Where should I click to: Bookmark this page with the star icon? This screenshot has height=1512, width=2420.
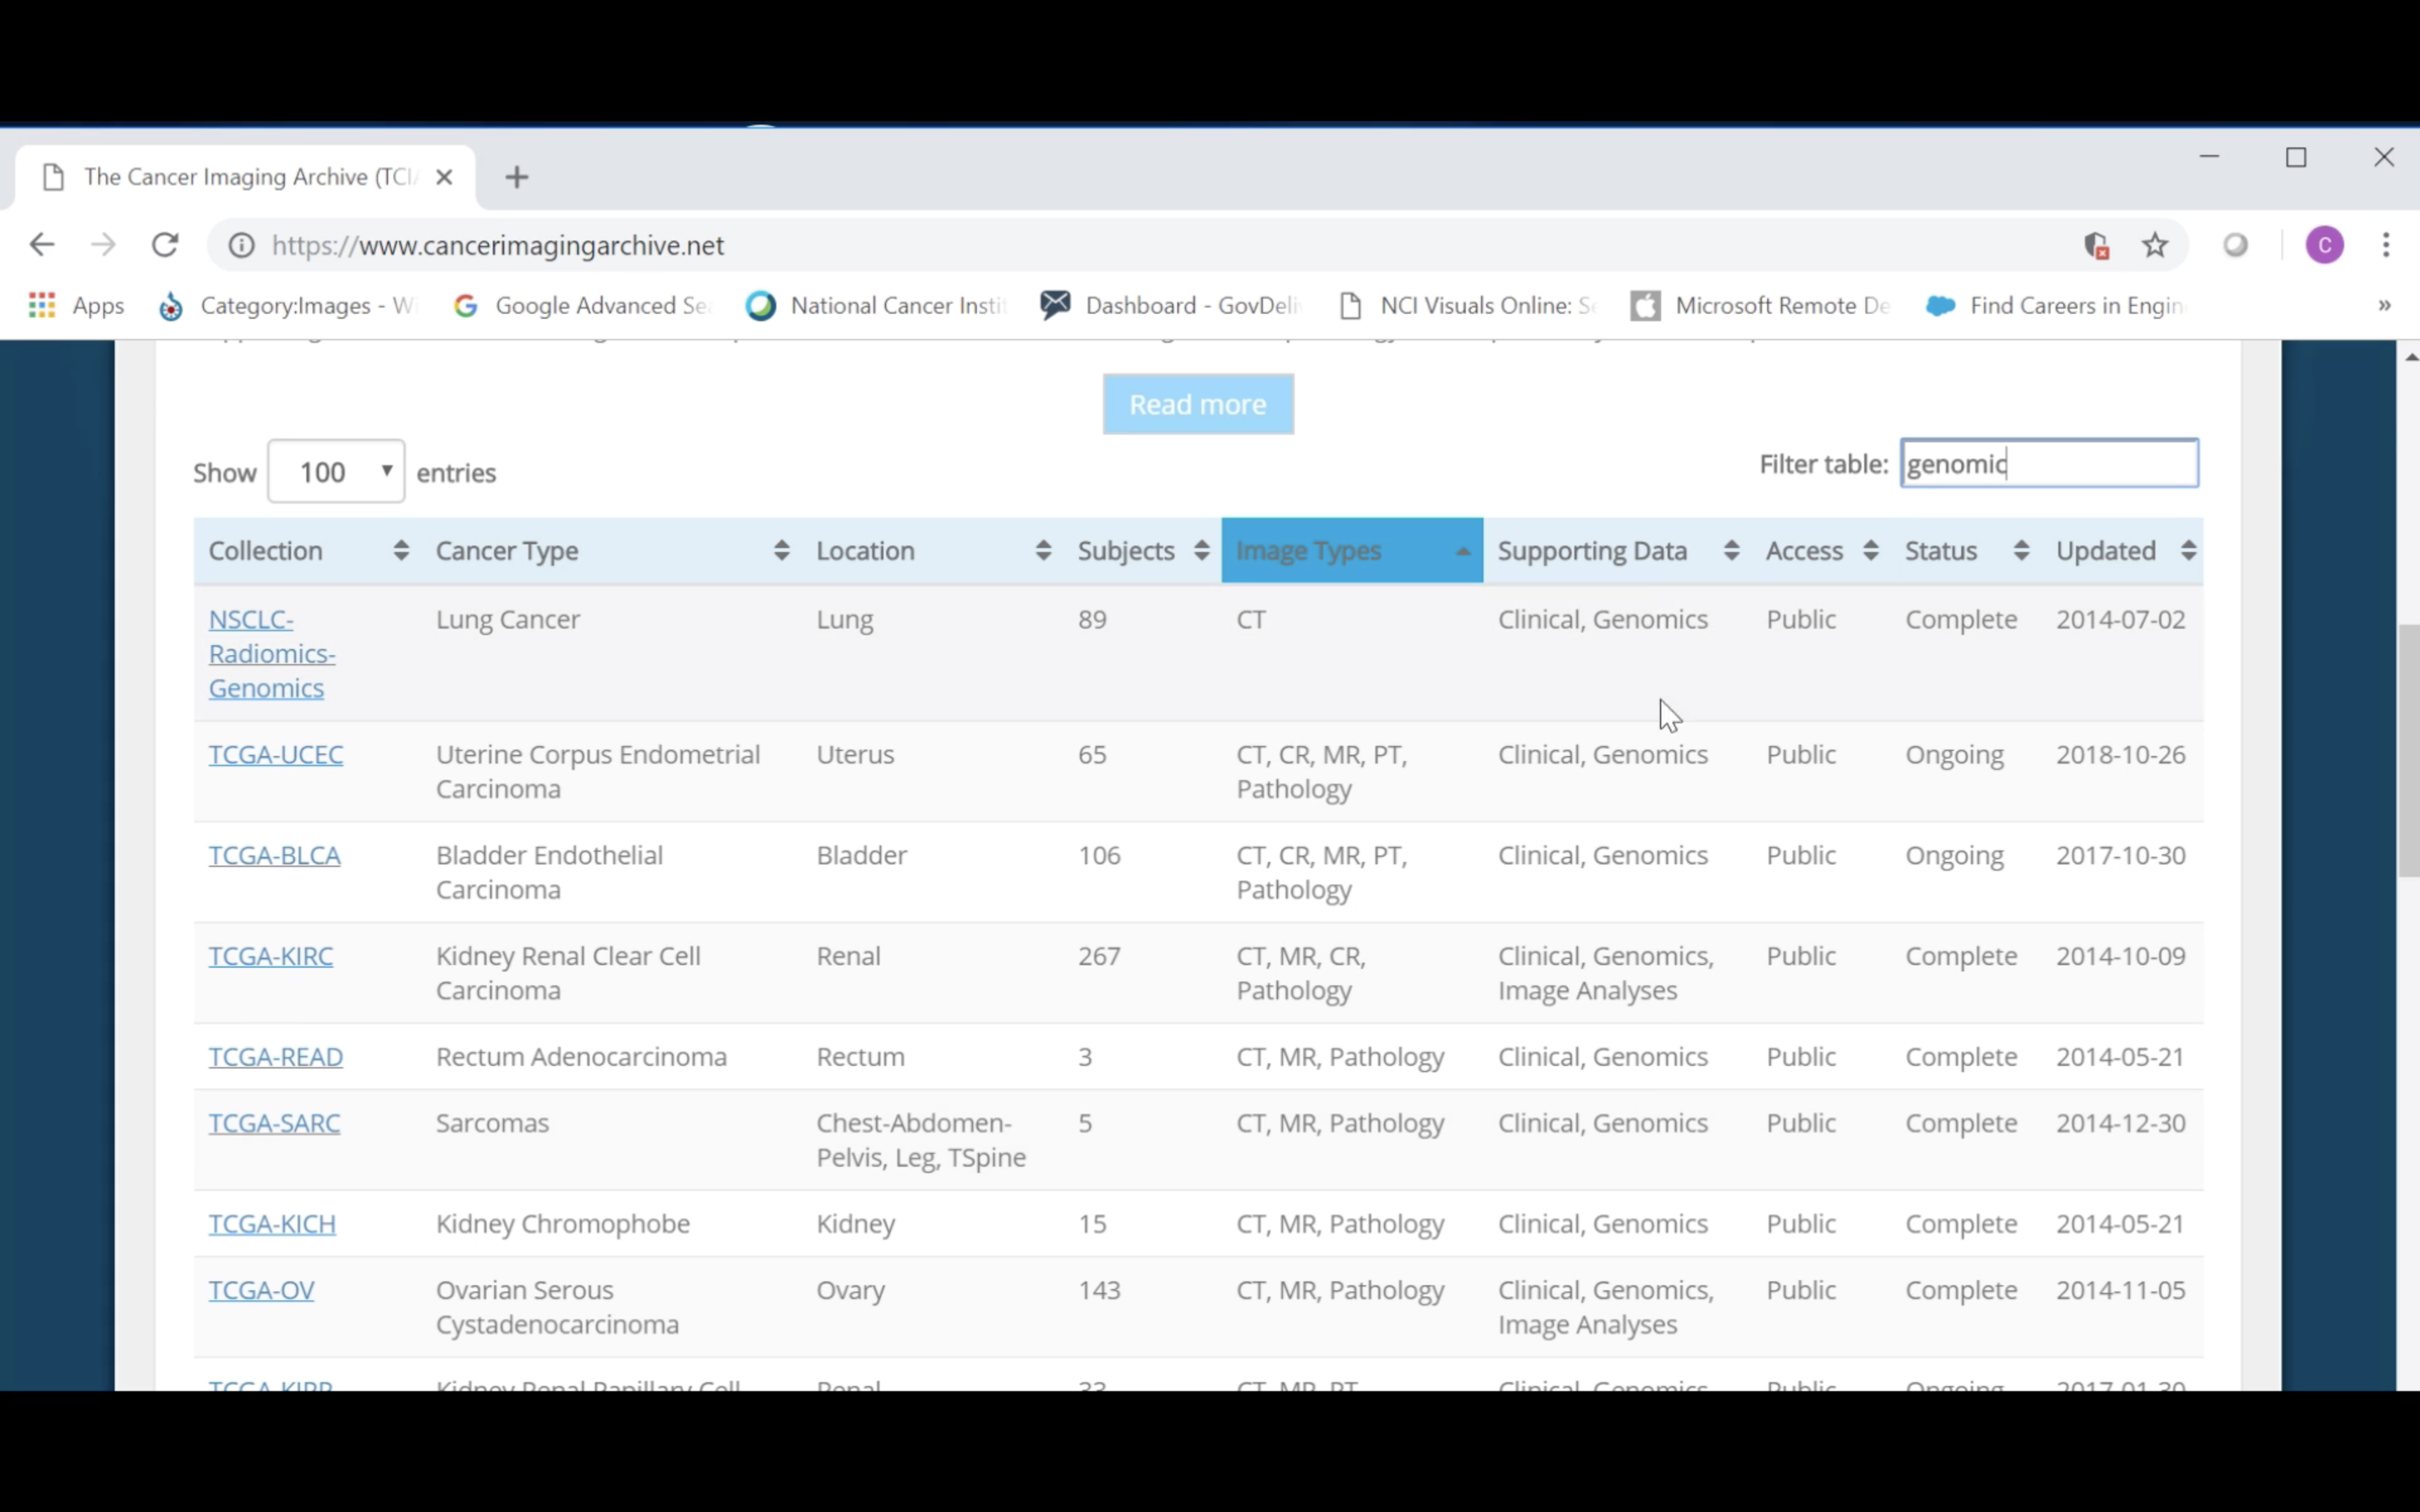tap(2155, 245)
